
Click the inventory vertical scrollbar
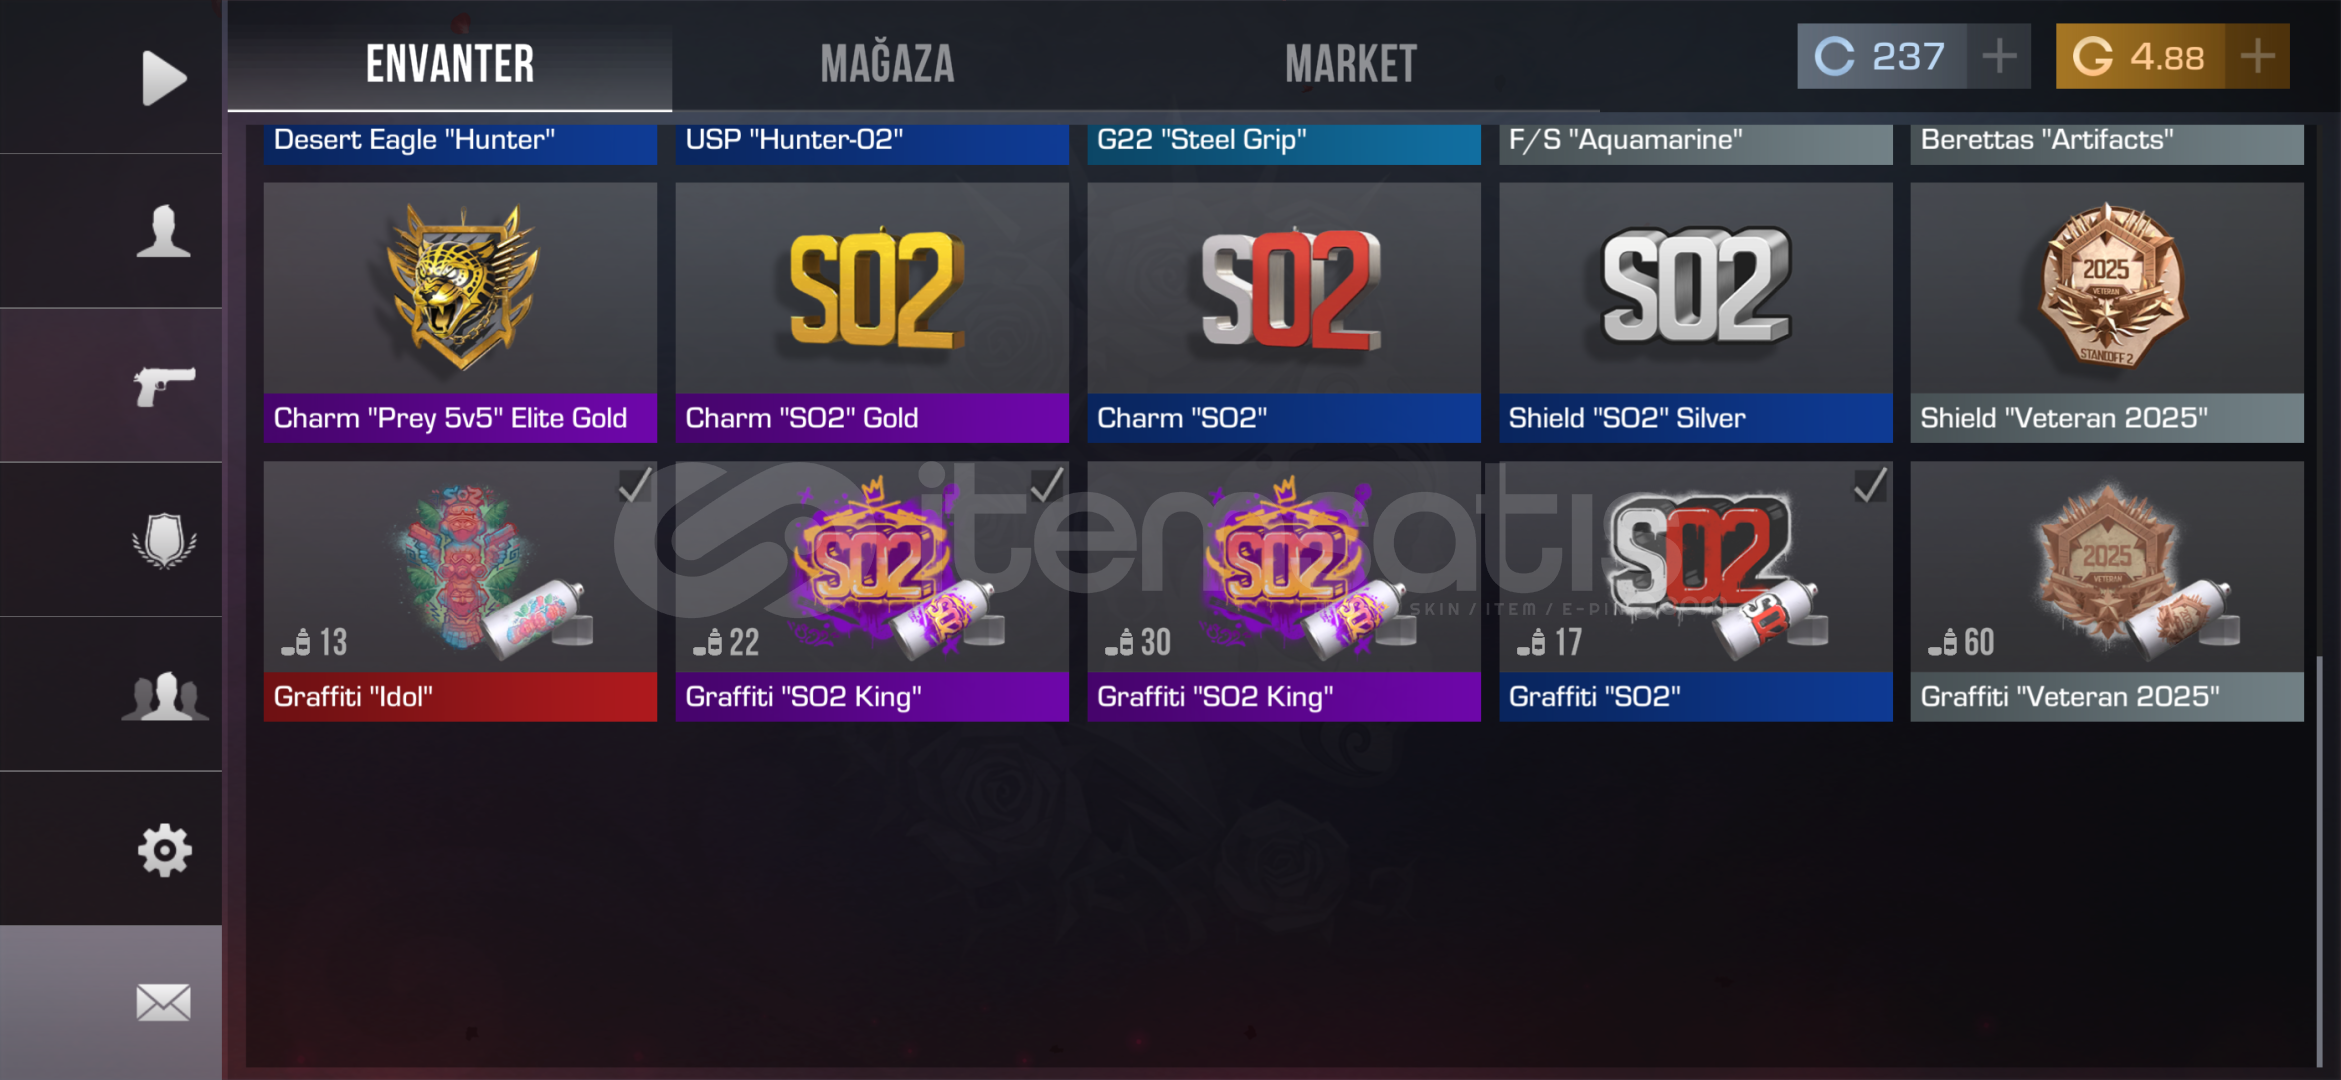pyautogui.click(x=2319, y=860)
